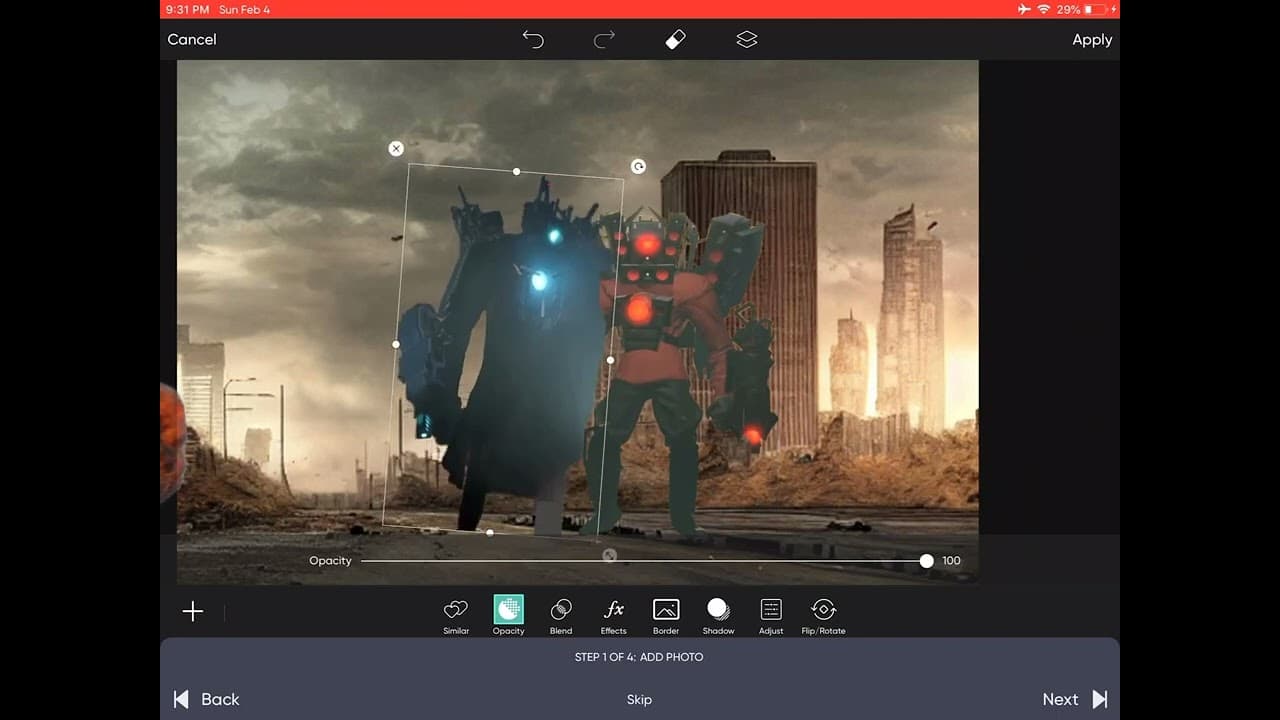Open the Effects tool
Viewport: 1280px width, 720px height.
[x=614, y=616]
